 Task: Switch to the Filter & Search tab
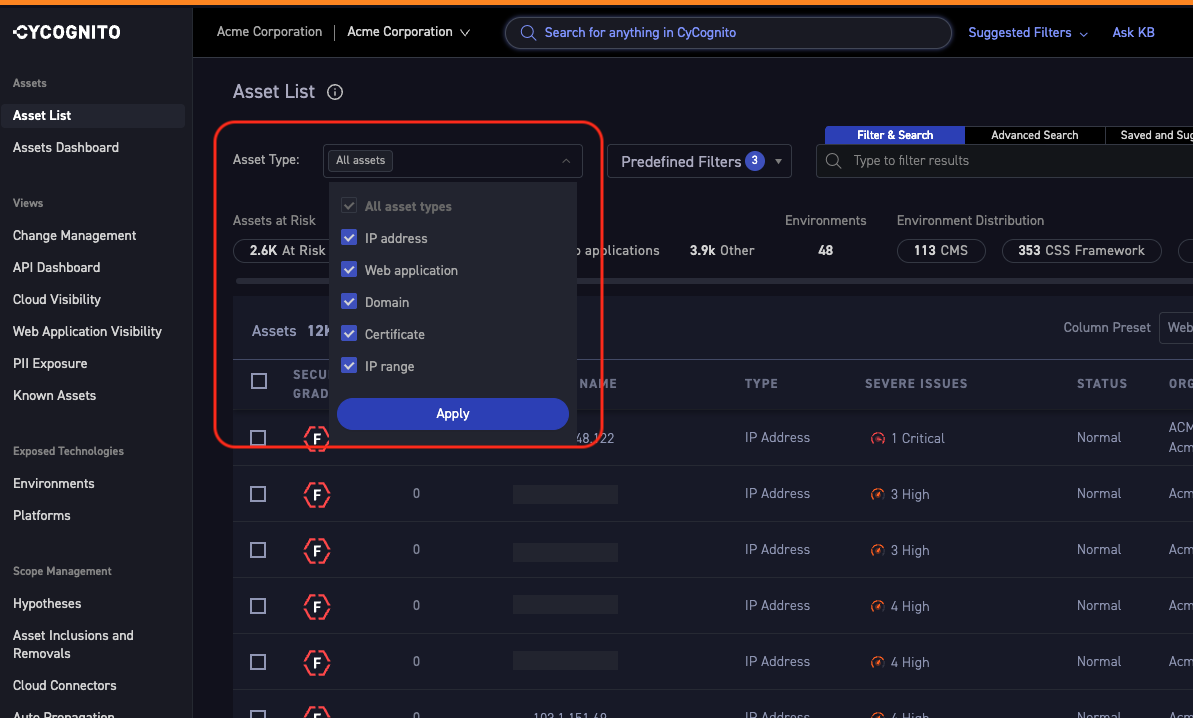tap(895, 135)
